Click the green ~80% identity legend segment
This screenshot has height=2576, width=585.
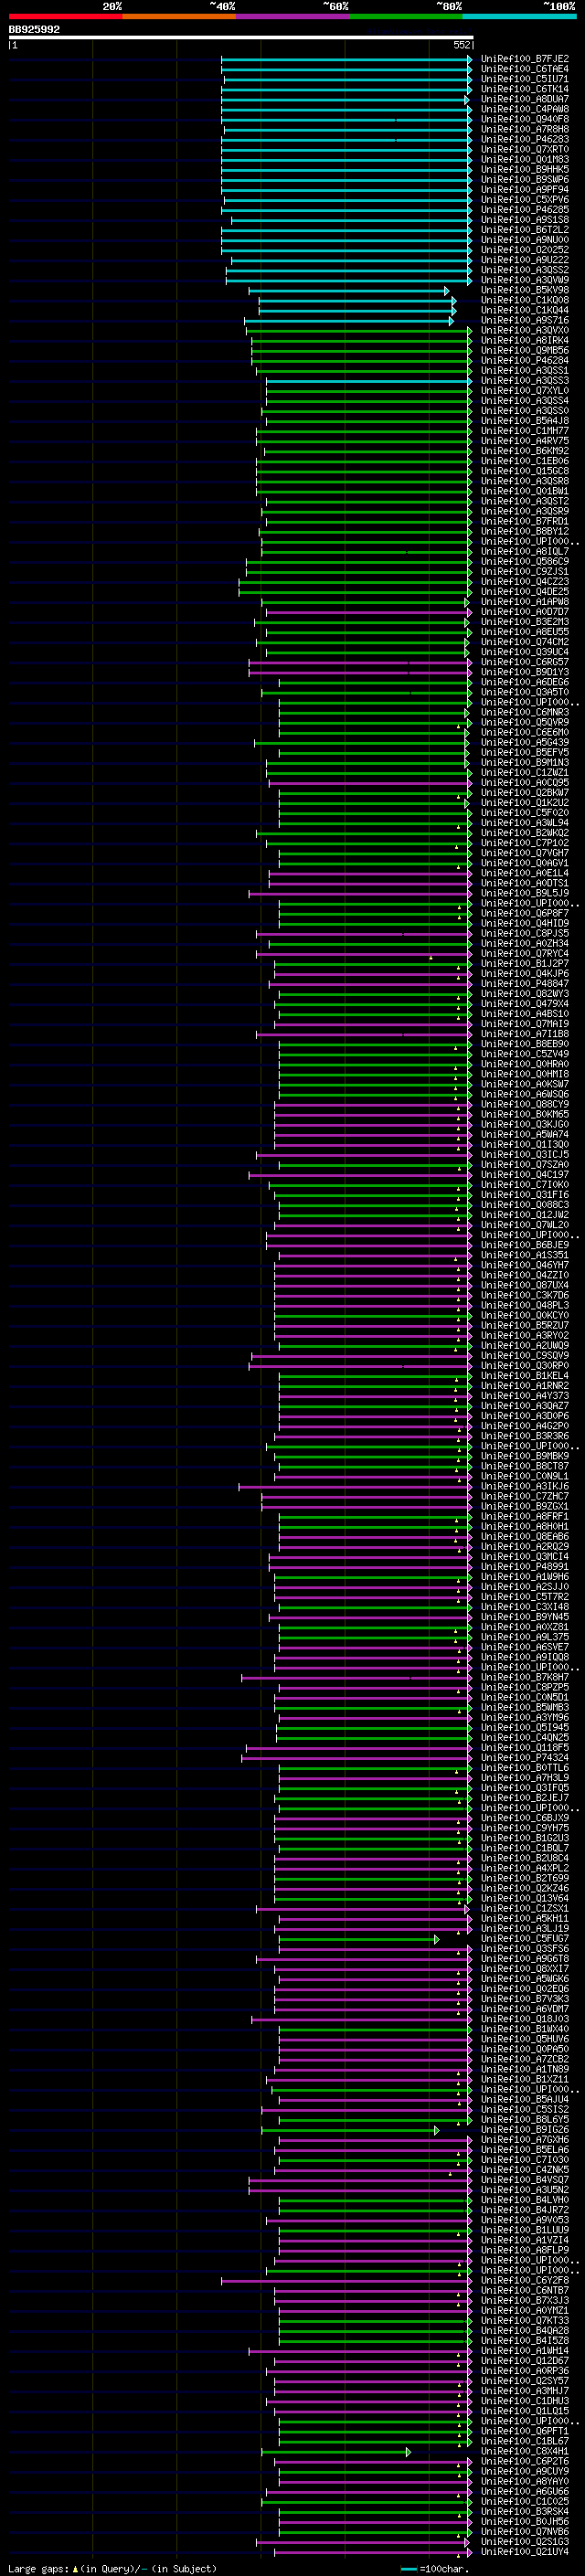click(x=406, y=16)
